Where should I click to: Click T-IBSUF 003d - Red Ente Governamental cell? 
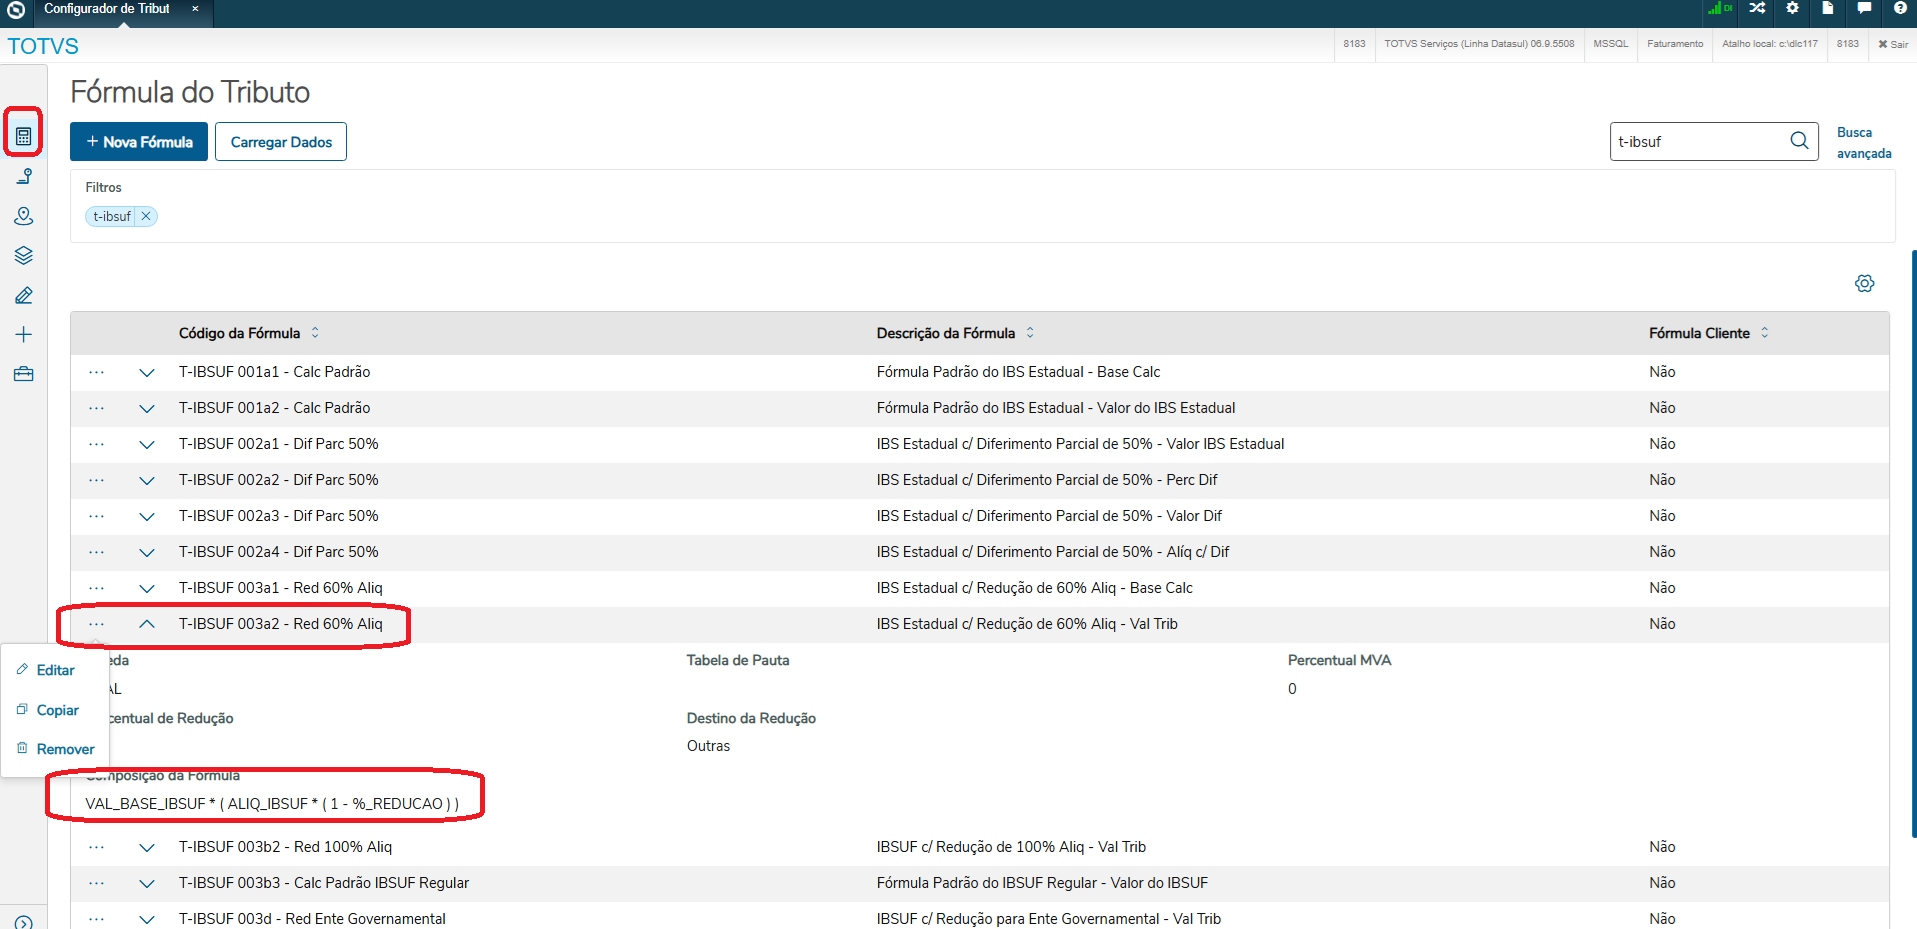(312, 919)
